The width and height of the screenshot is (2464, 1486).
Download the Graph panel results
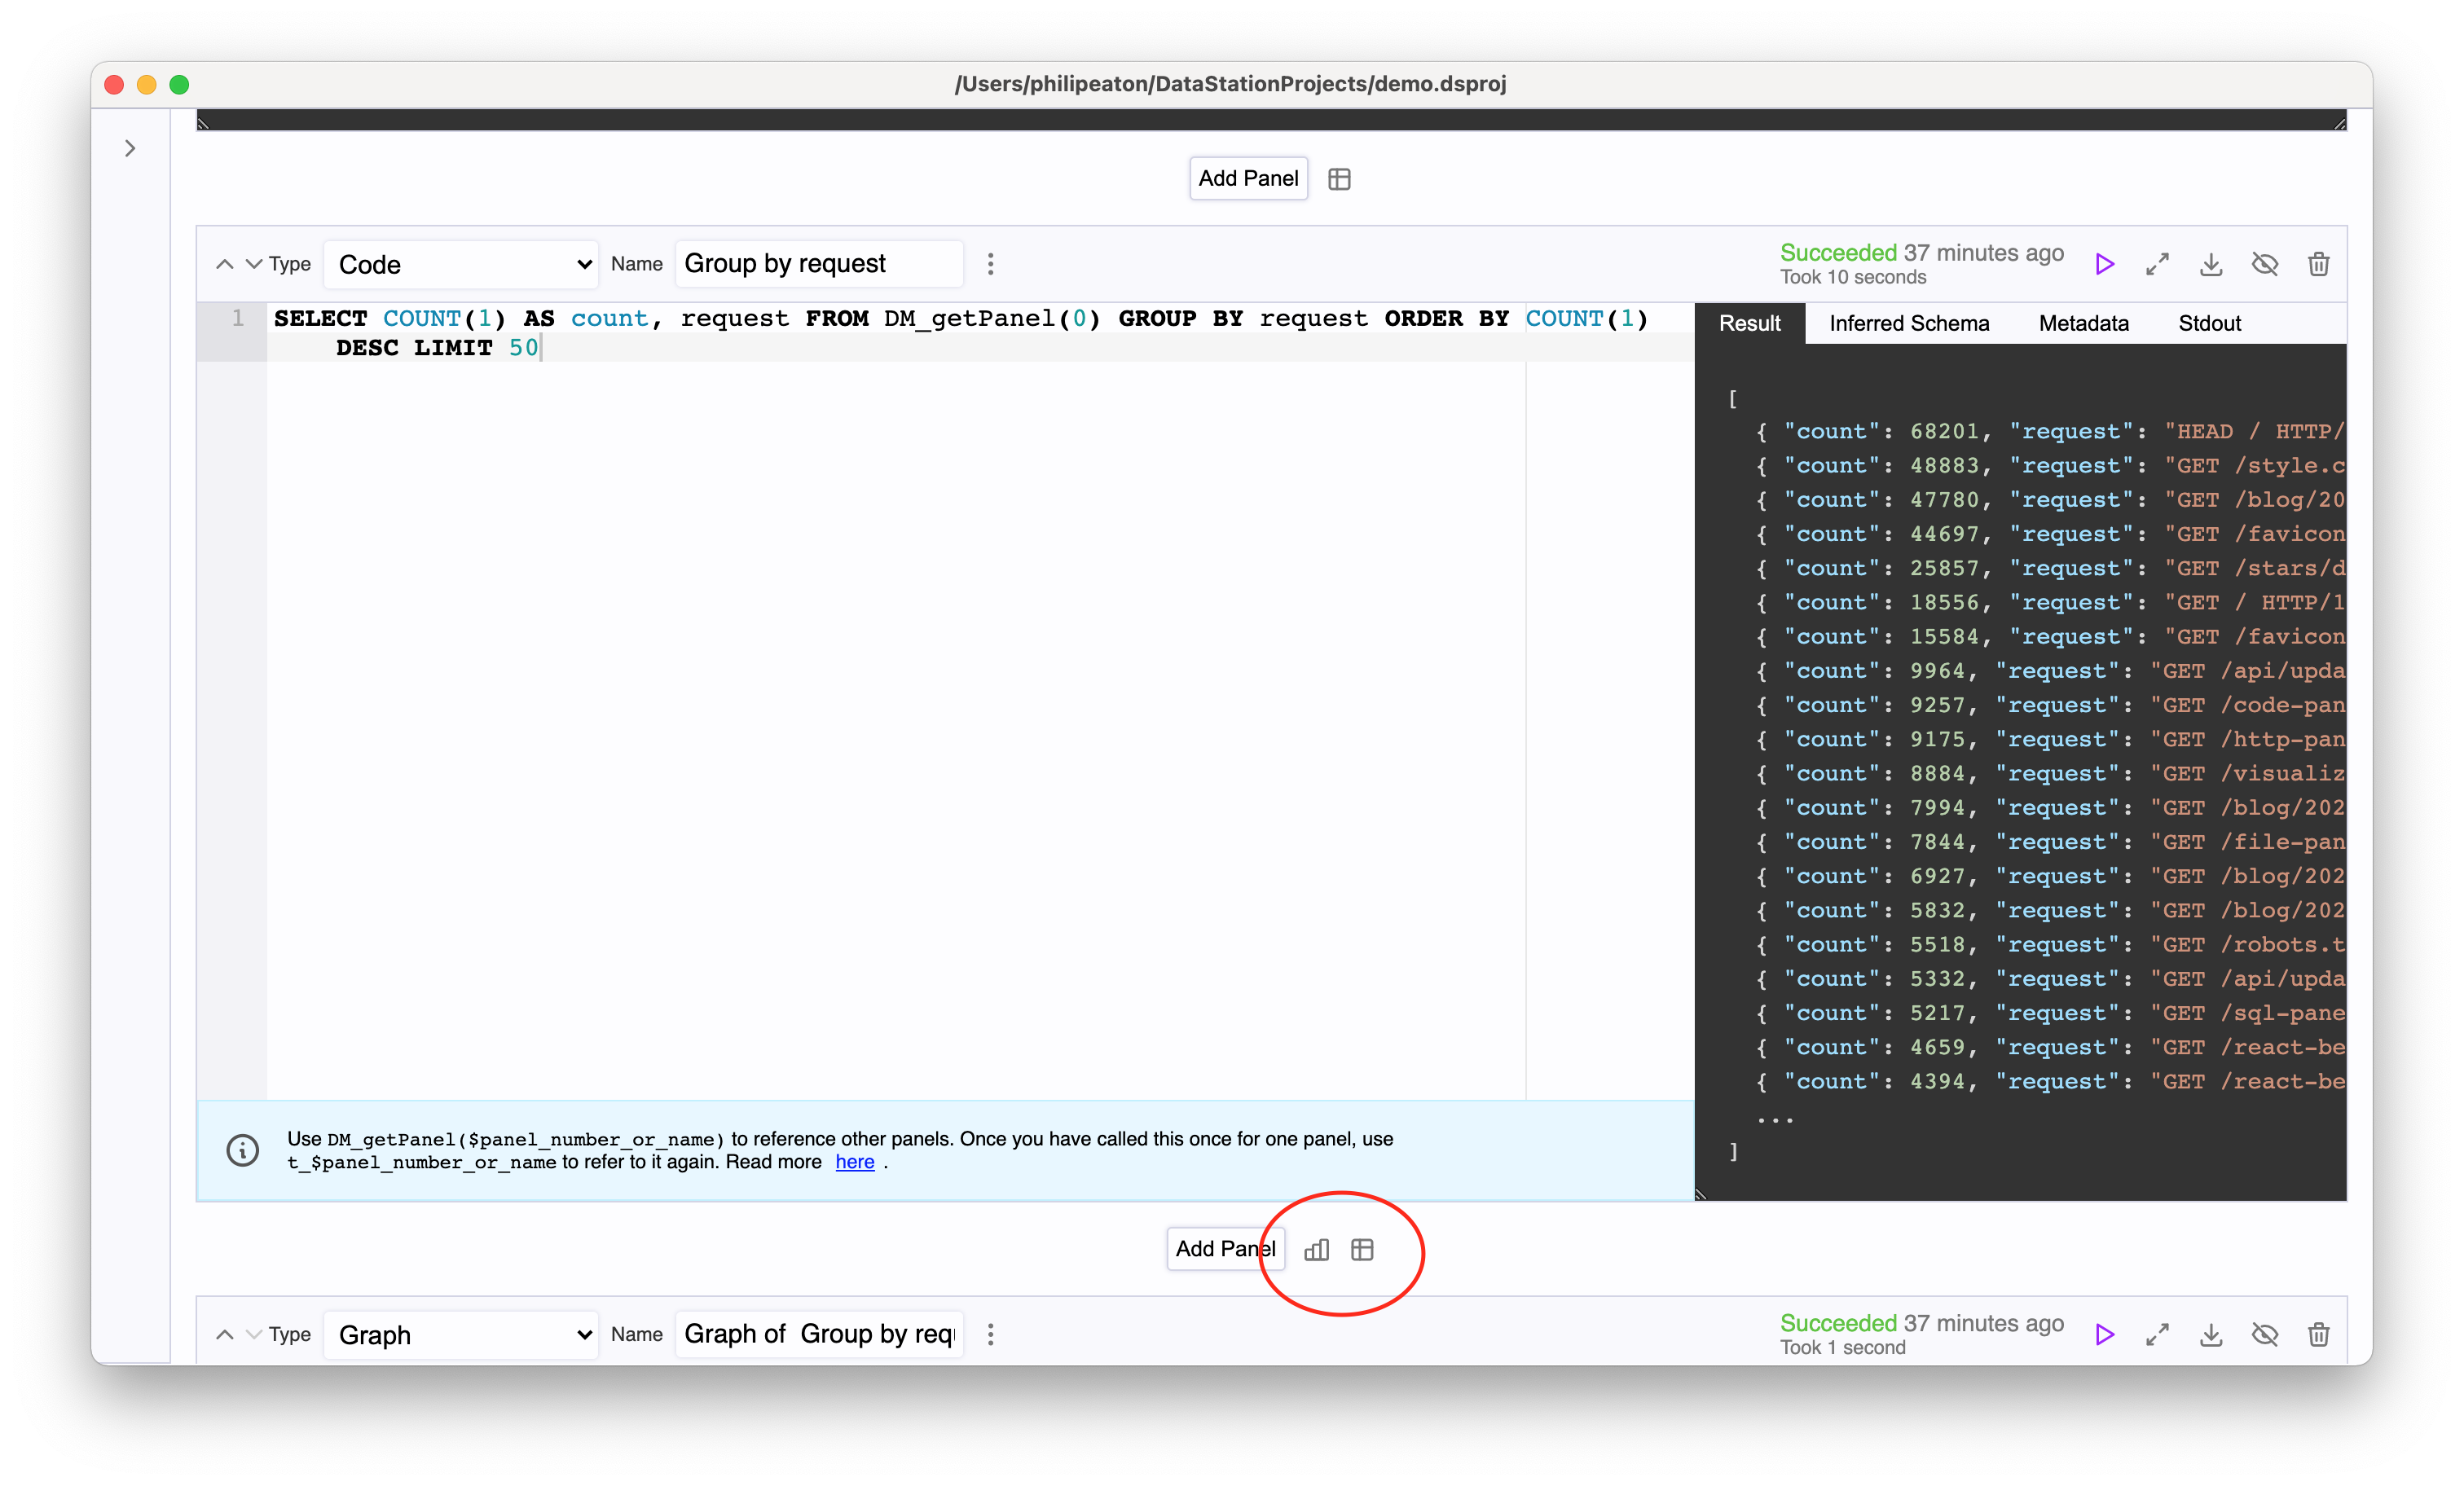[x=2211, y=1334]
